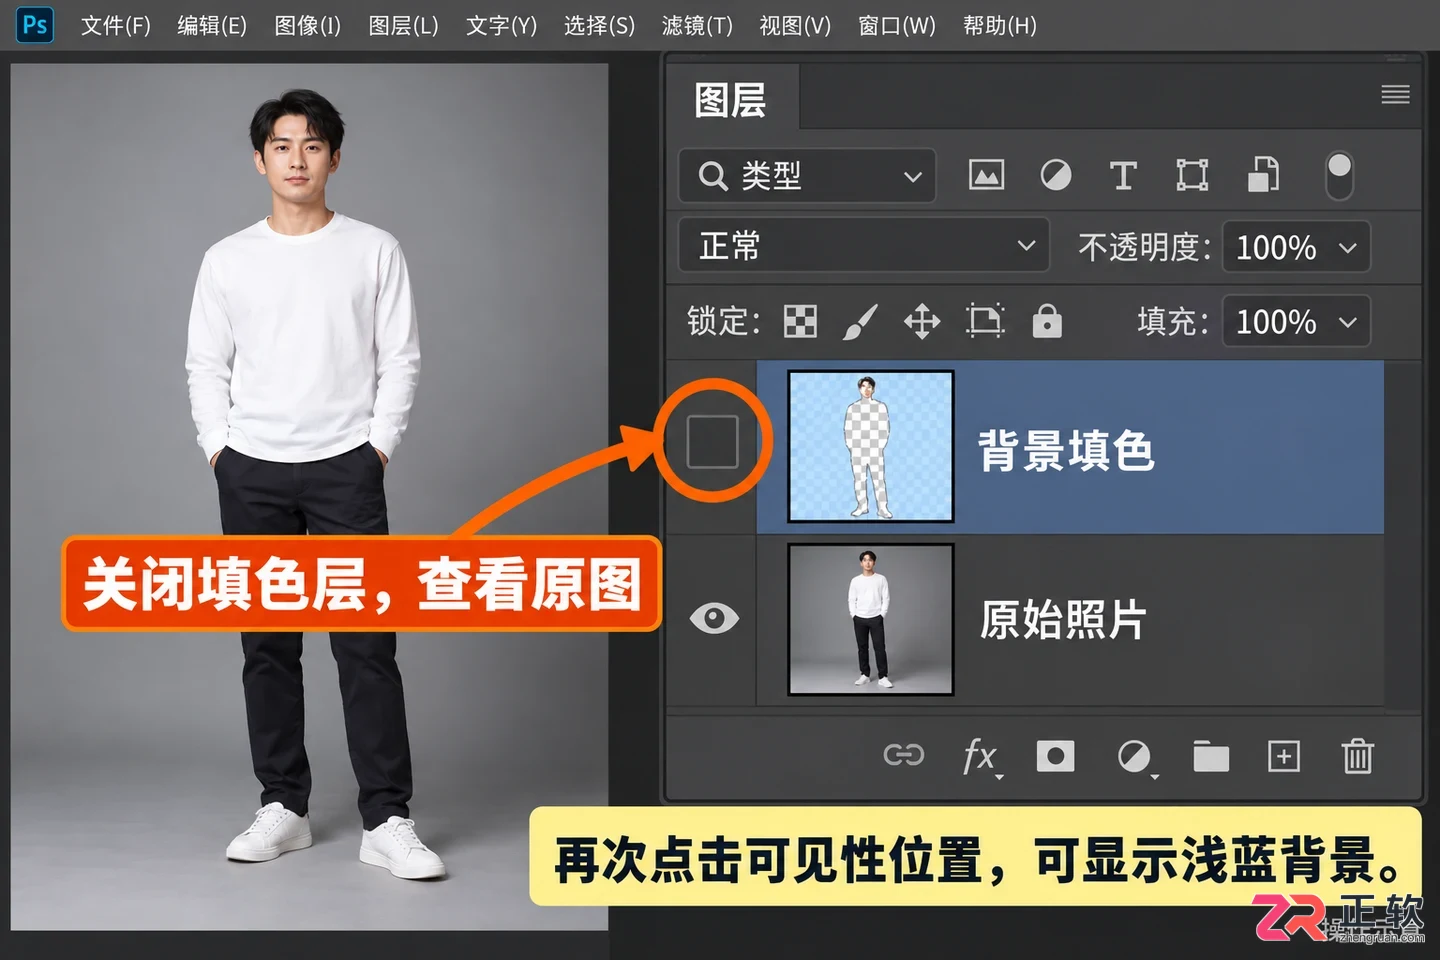Click the 背景填色 layer thumbnail
This screenshot has height=960, width=1440.
pos(871,446)
